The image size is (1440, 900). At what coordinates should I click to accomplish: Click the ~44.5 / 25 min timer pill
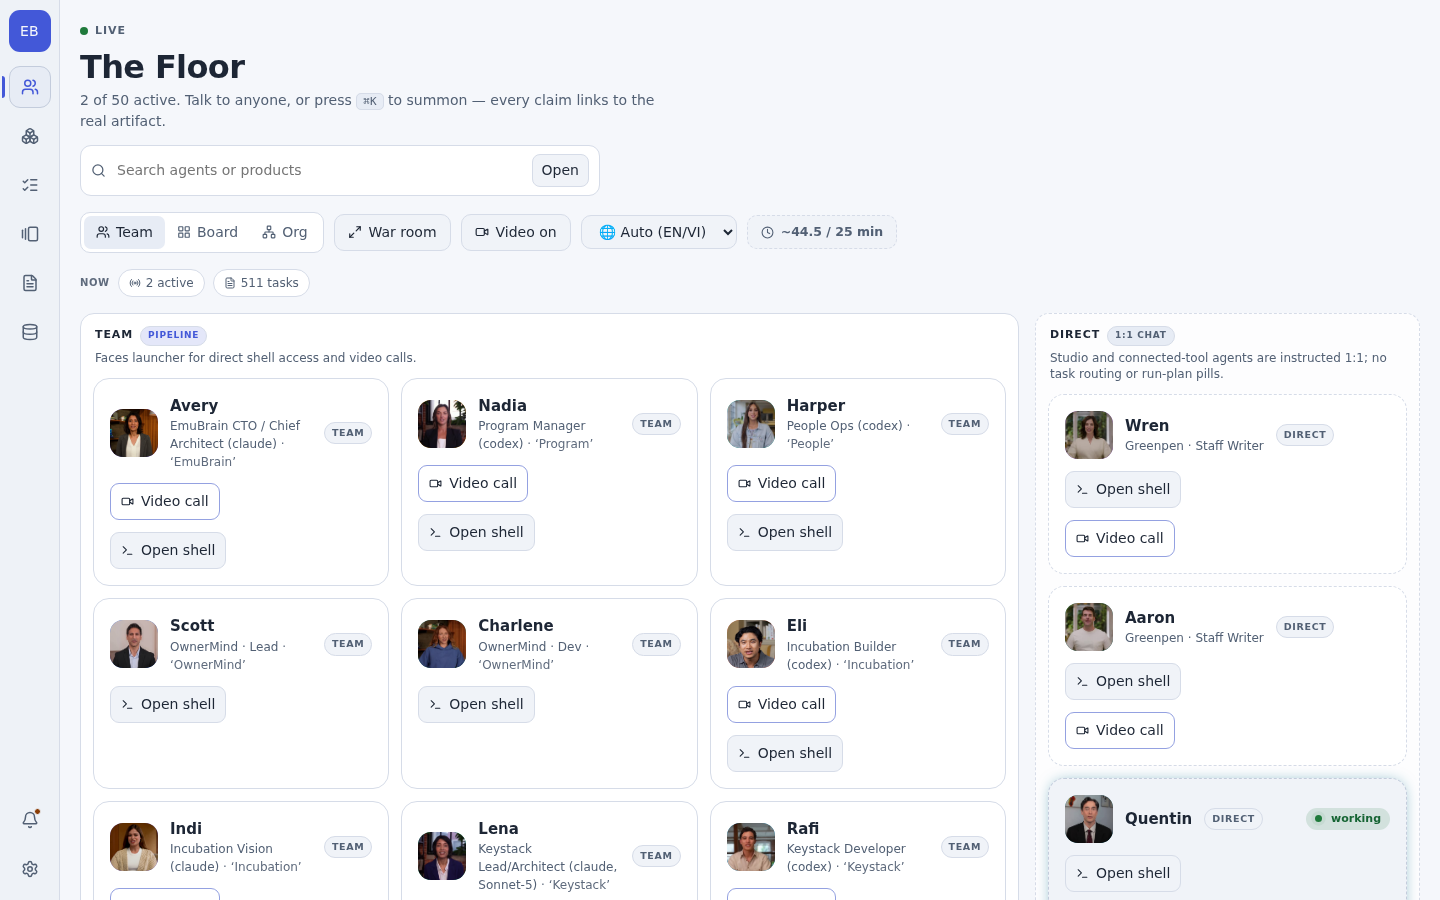pos(822,232)
